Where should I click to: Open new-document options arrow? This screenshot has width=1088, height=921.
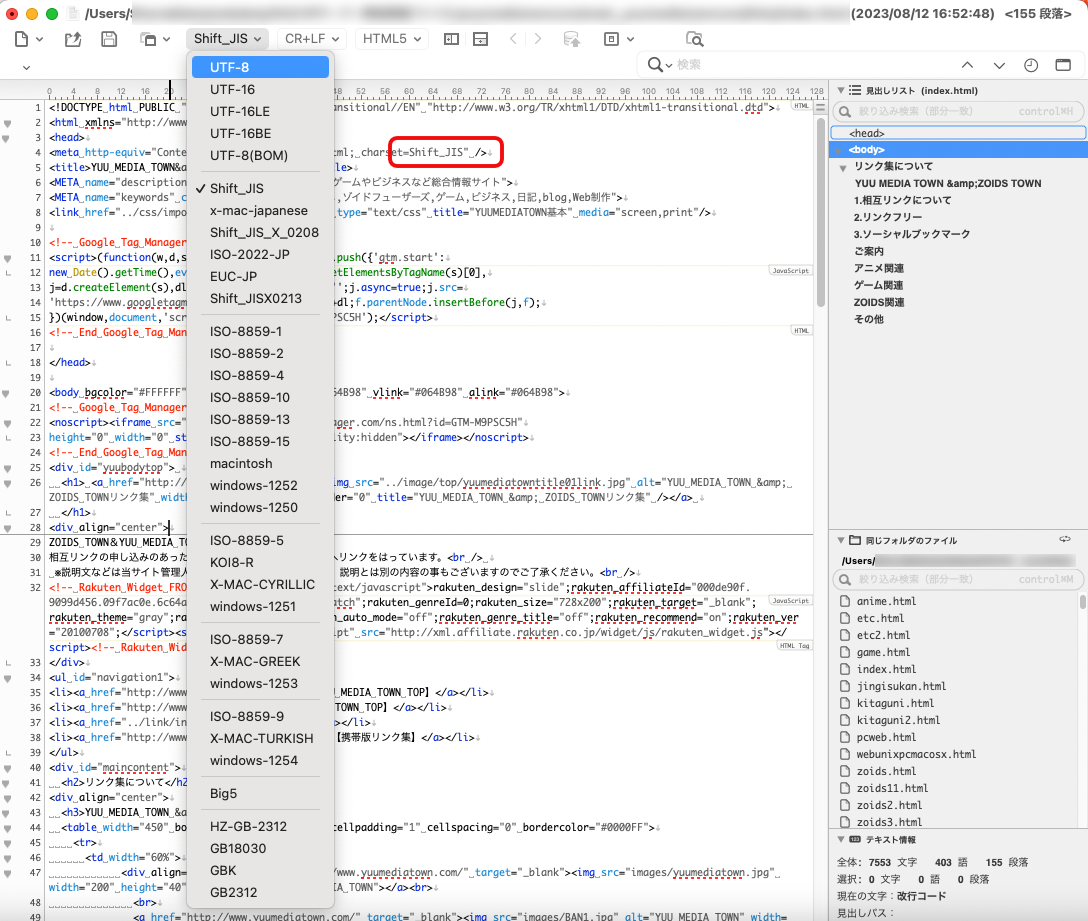(x=40, y=40)
